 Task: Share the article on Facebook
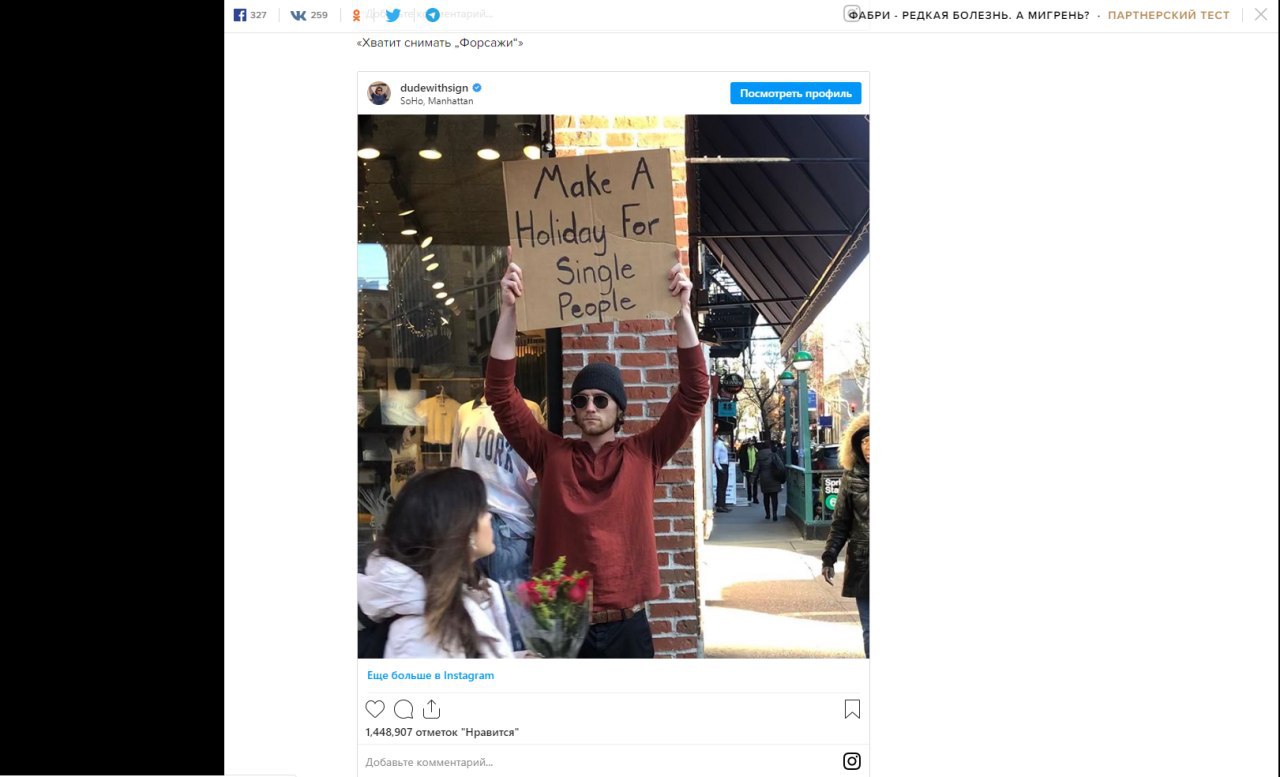[249, 15]
